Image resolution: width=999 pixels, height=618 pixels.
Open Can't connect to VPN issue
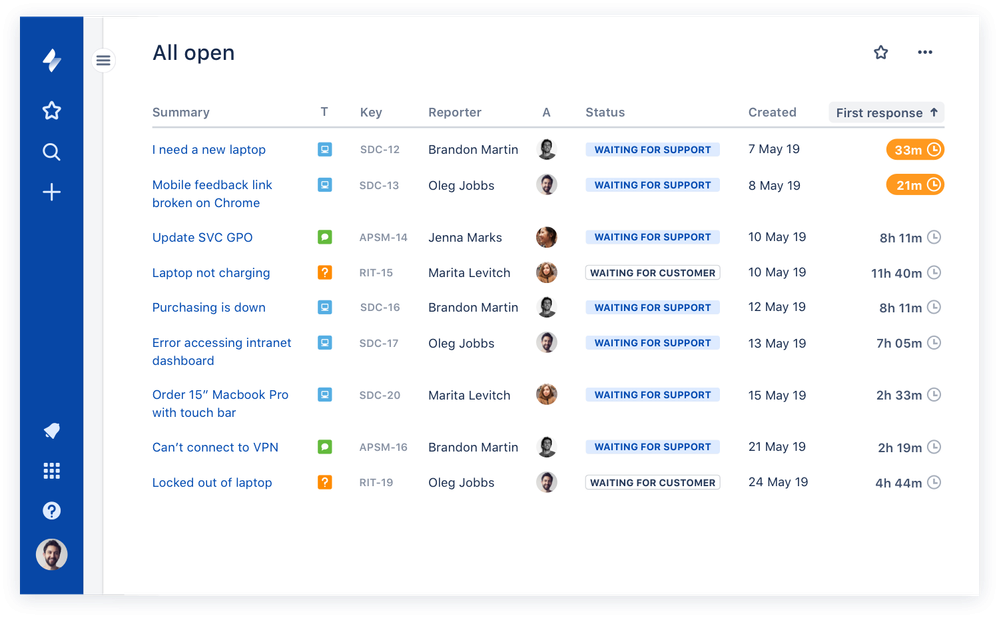tap(215, 447)
